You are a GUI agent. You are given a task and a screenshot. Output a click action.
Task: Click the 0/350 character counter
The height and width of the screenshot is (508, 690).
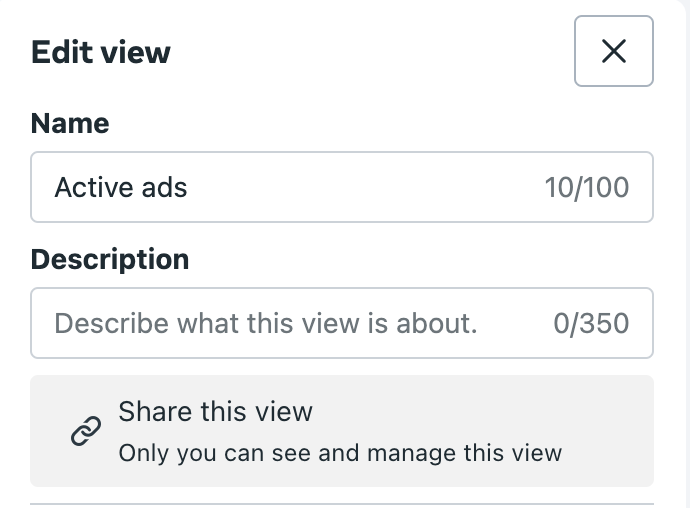(591, 324)
